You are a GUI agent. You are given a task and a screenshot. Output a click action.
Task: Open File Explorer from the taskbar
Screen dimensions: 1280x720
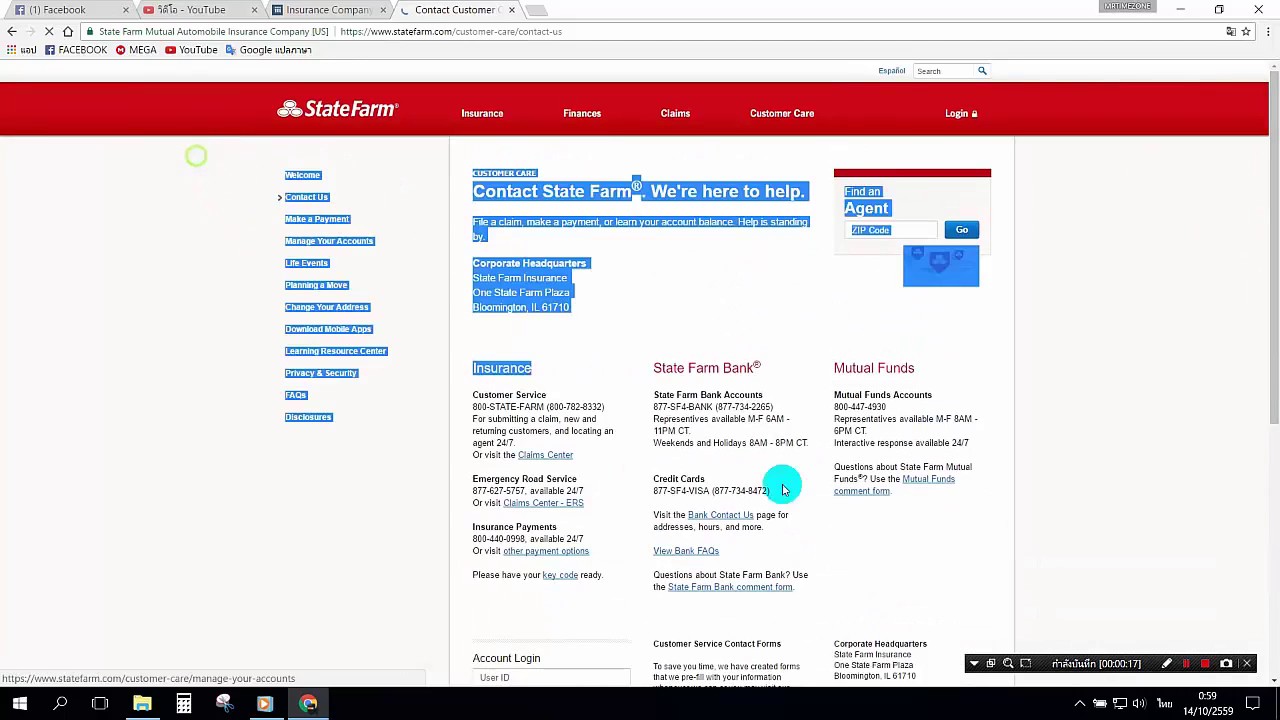point(142,704)
